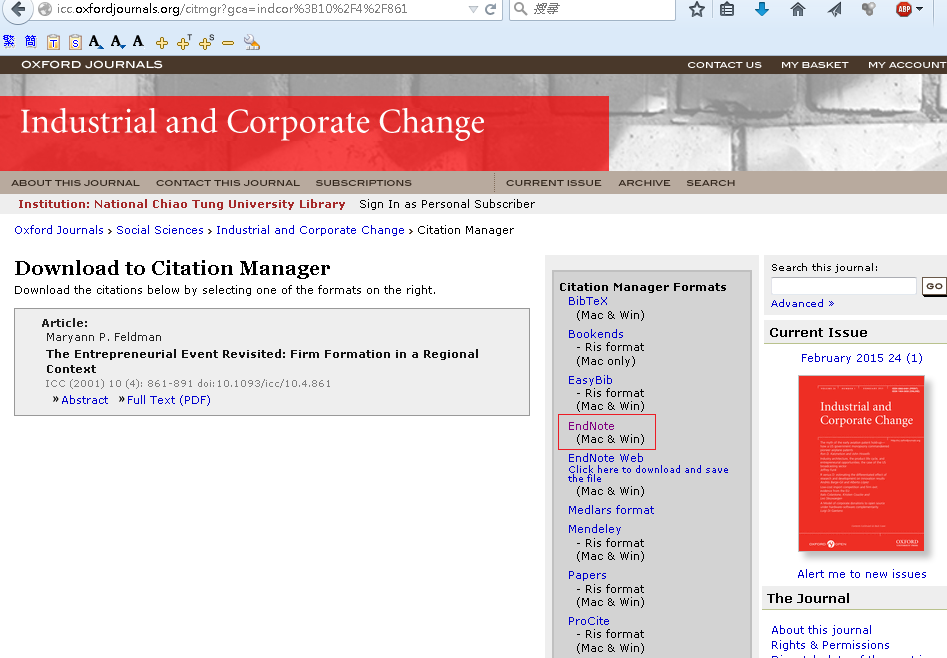Show bookmarks list icon
The image size is (947, 658).
(727, 9)
